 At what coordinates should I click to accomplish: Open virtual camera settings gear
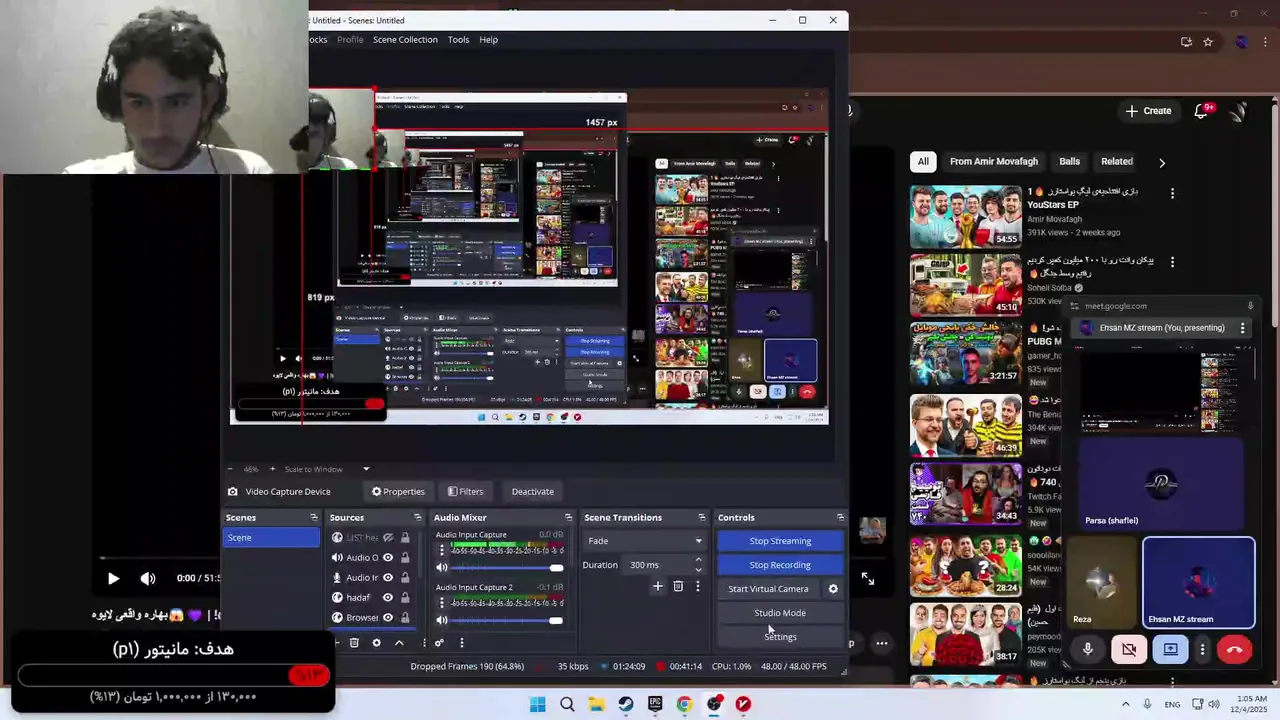click(833, 589)
